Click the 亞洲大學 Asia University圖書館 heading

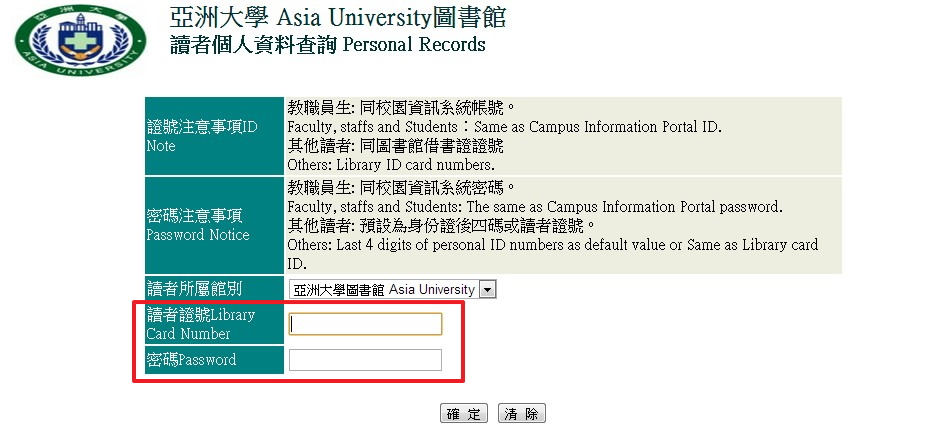point(339,18)
